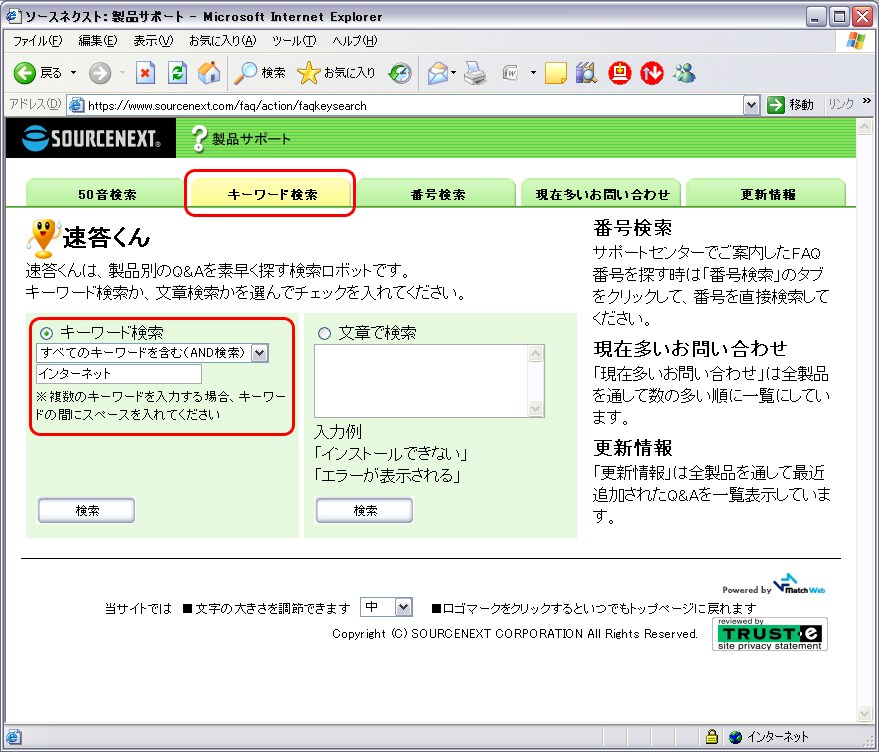879x752 pixels.
Task: Click the TRUSTe privacy statement badge
Action: click(x=770, y=634)
